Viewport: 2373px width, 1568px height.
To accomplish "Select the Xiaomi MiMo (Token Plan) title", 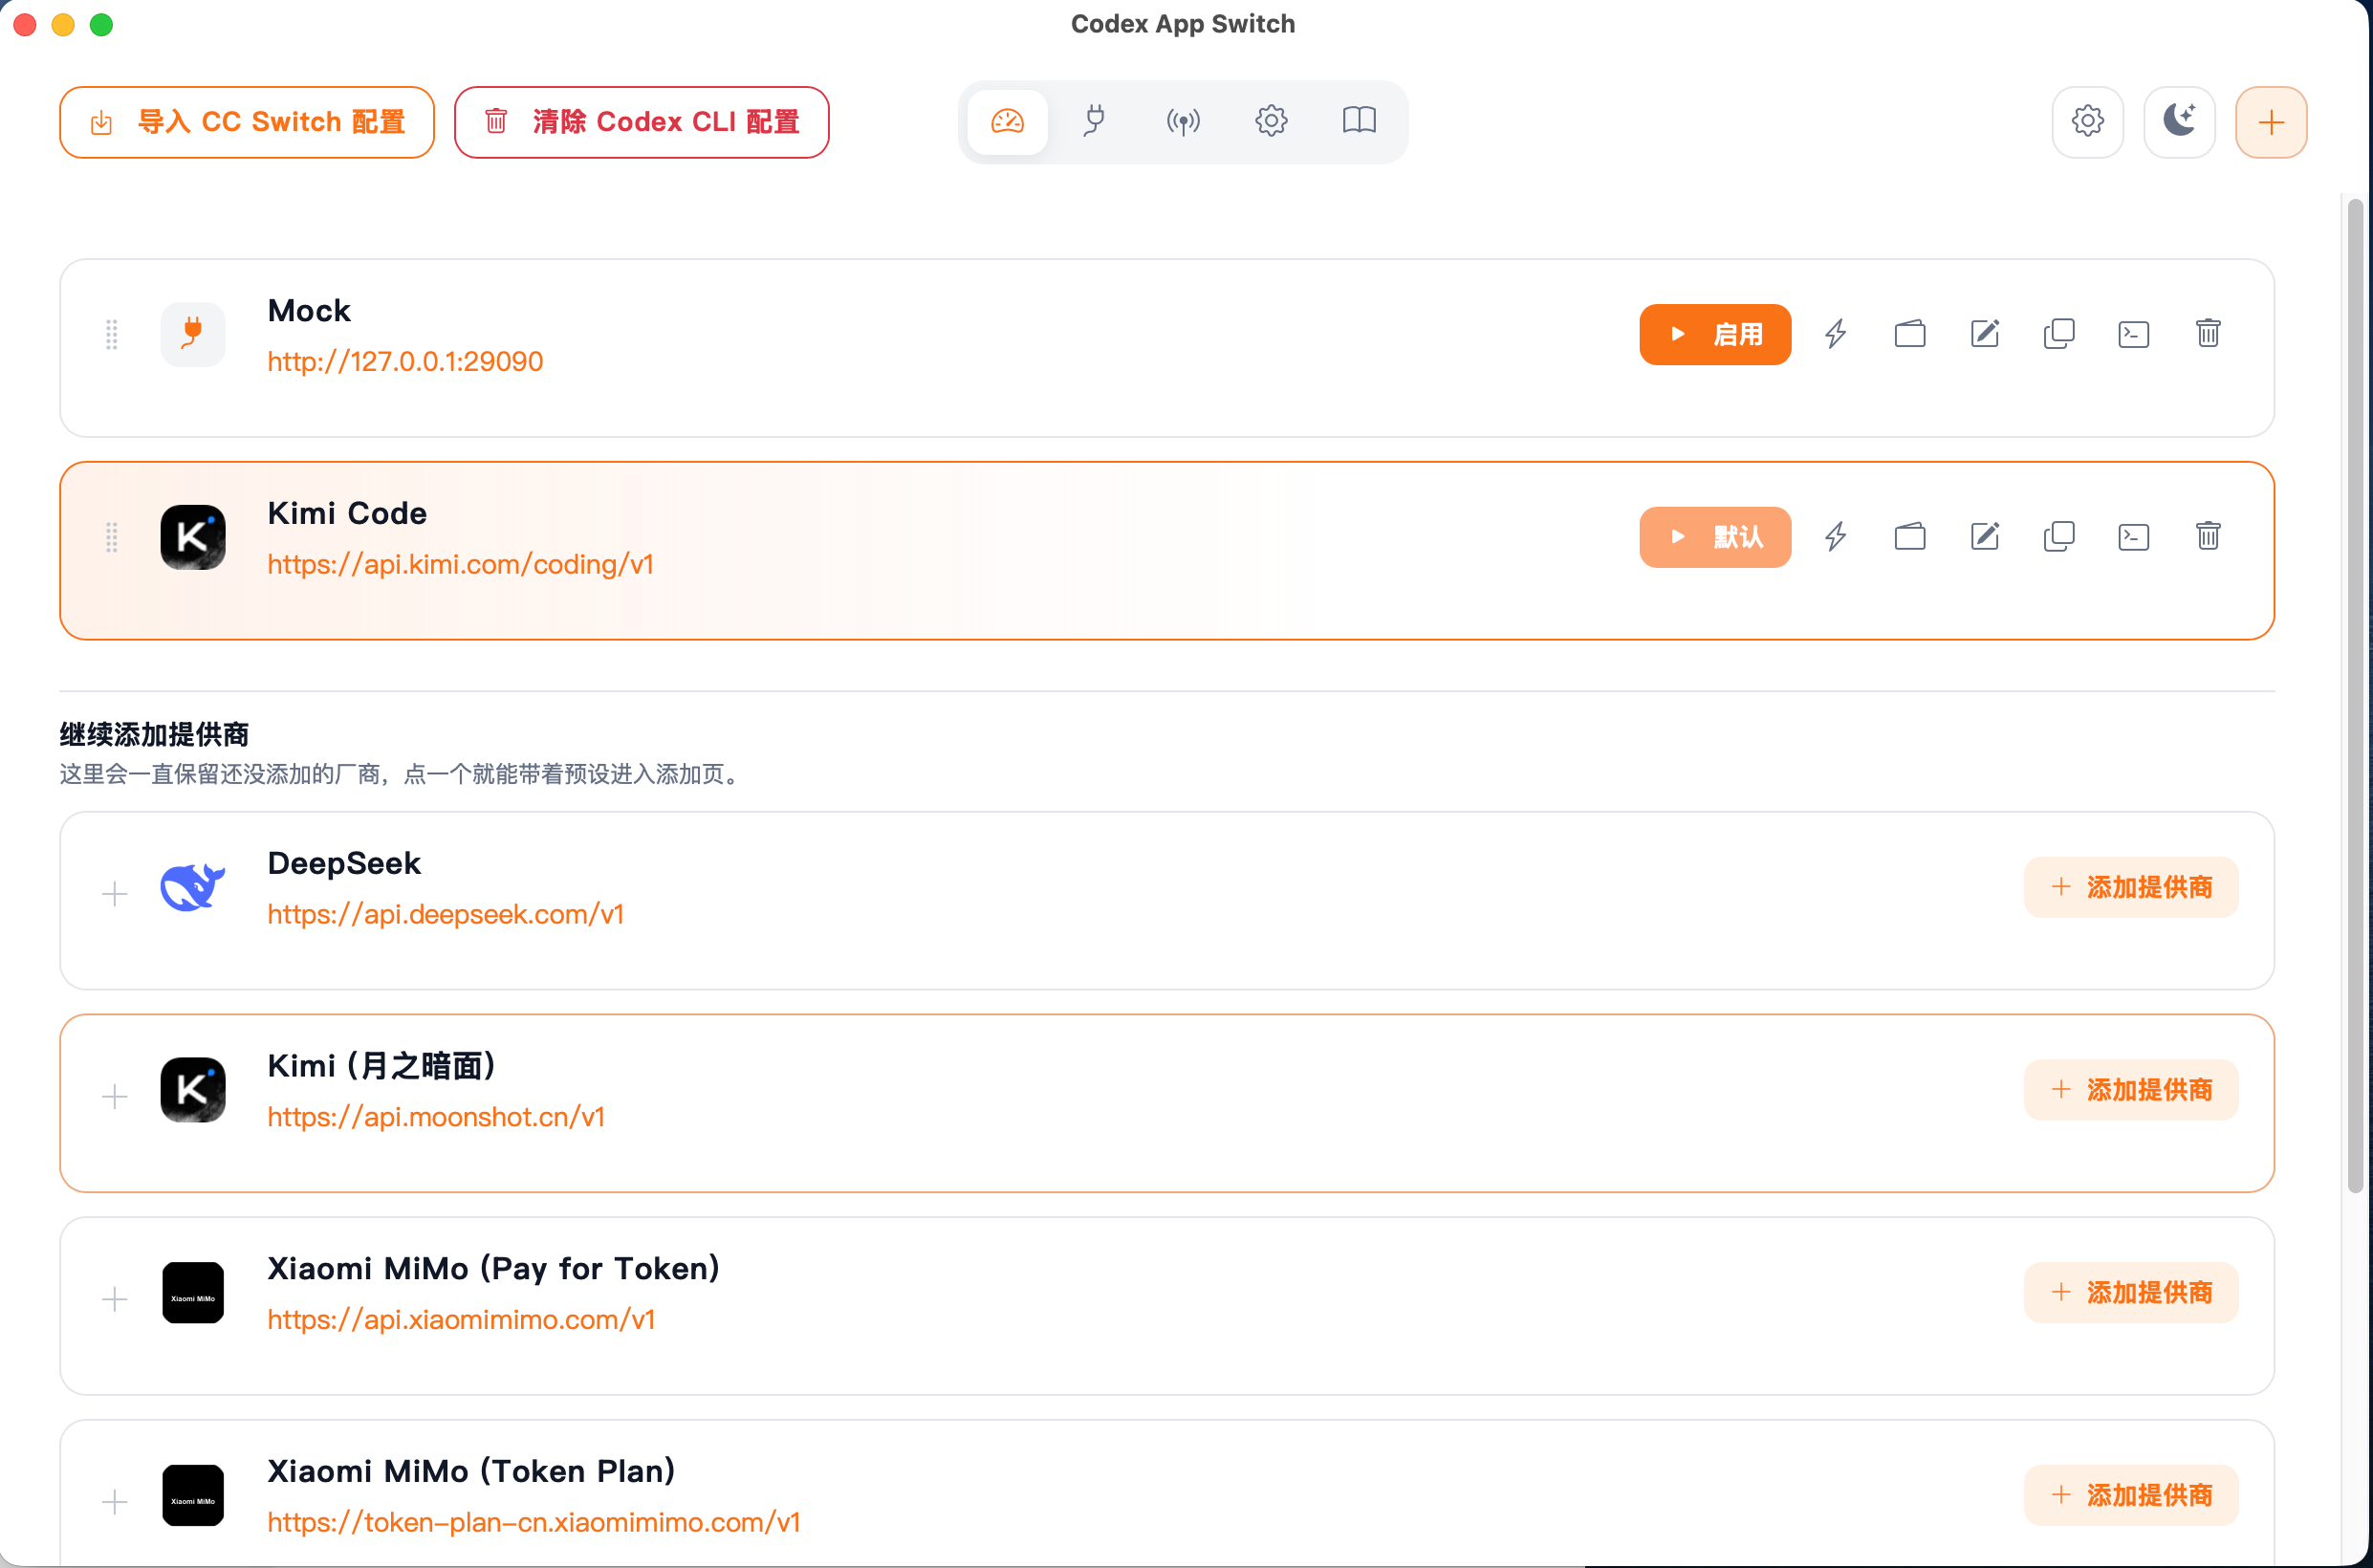I will pos(472,1473).
